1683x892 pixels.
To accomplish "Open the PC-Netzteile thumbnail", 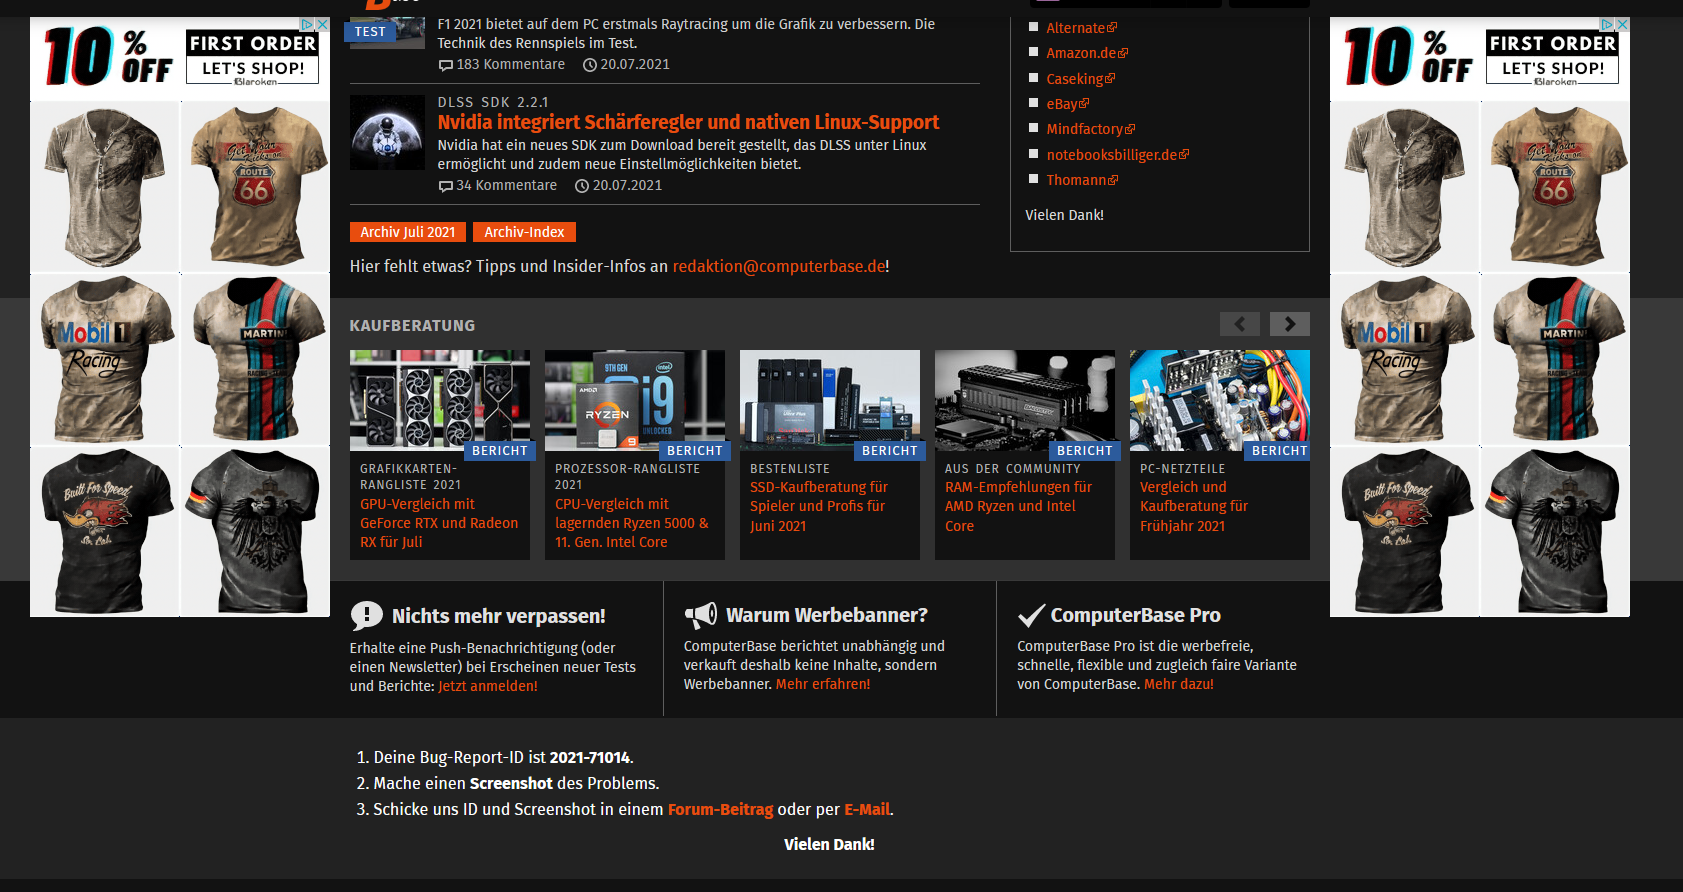I will pos(1220,400).
